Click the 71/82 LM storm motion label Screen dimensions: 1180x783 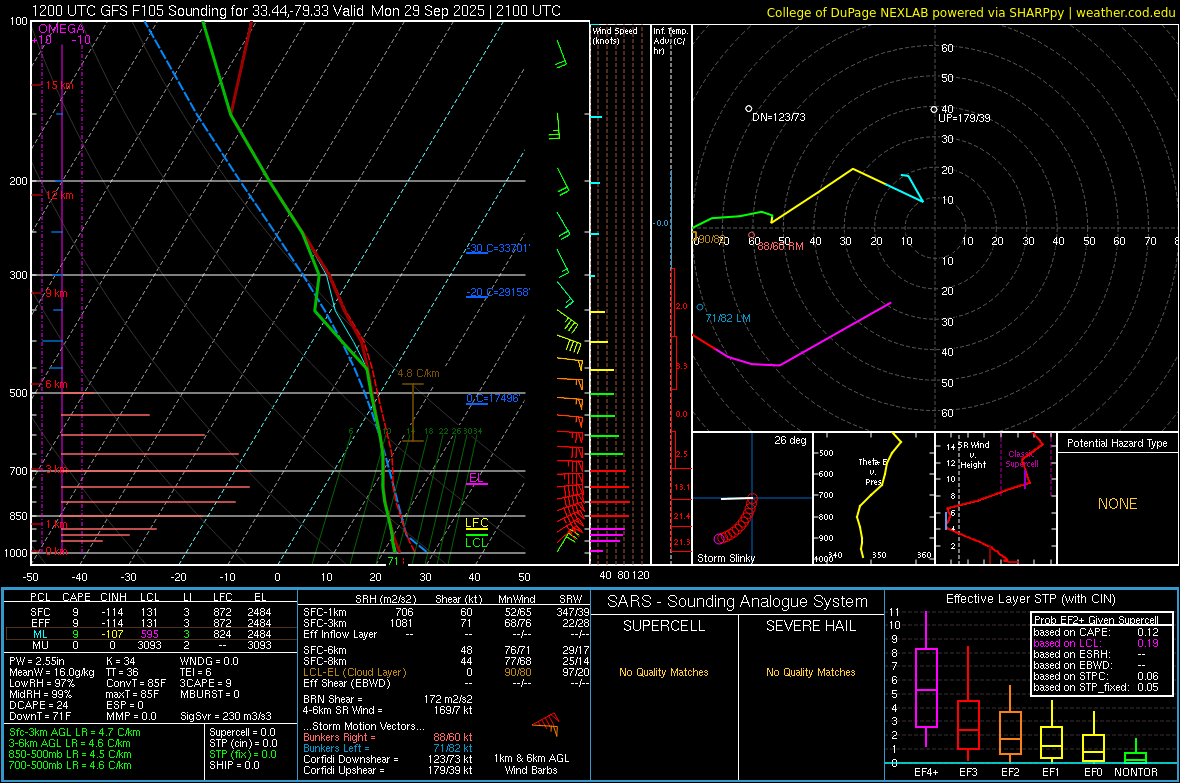[x=728, y=318]
